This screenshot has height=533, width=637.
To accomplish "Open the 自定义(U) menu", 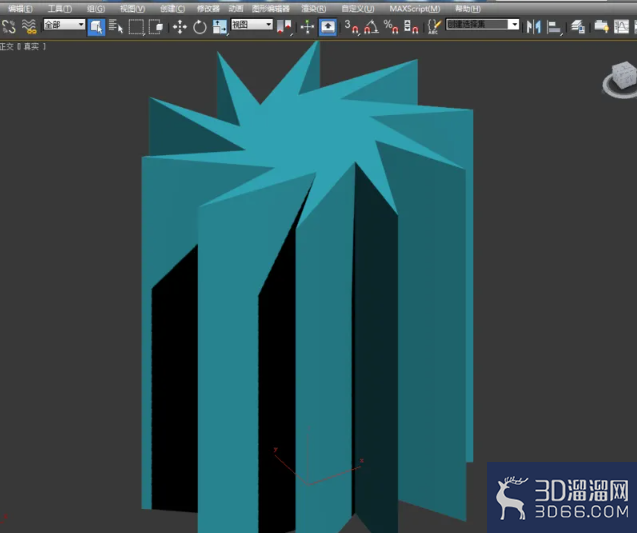I will click(x=358, y=9).
